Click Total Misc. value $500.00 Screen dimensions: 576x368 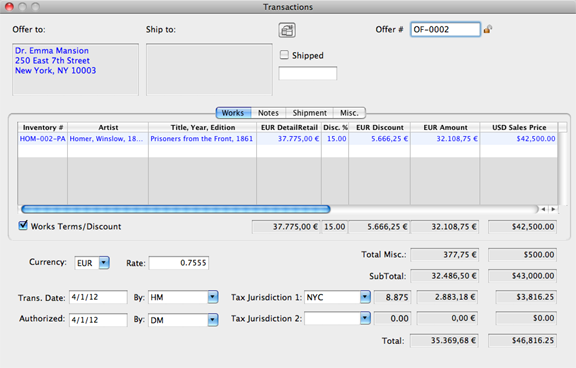coord(522,255)
